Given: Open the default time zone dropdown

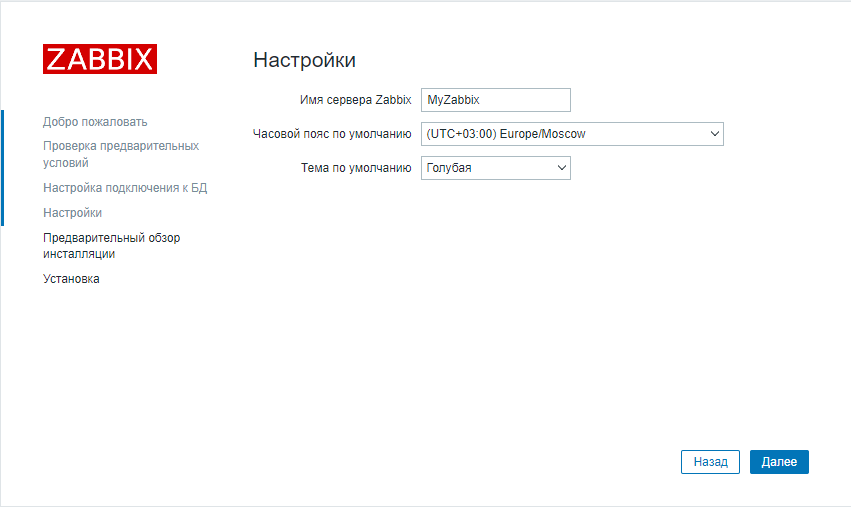Looking at the screenshot, I should pyautogui.click(x=572, y=134).
